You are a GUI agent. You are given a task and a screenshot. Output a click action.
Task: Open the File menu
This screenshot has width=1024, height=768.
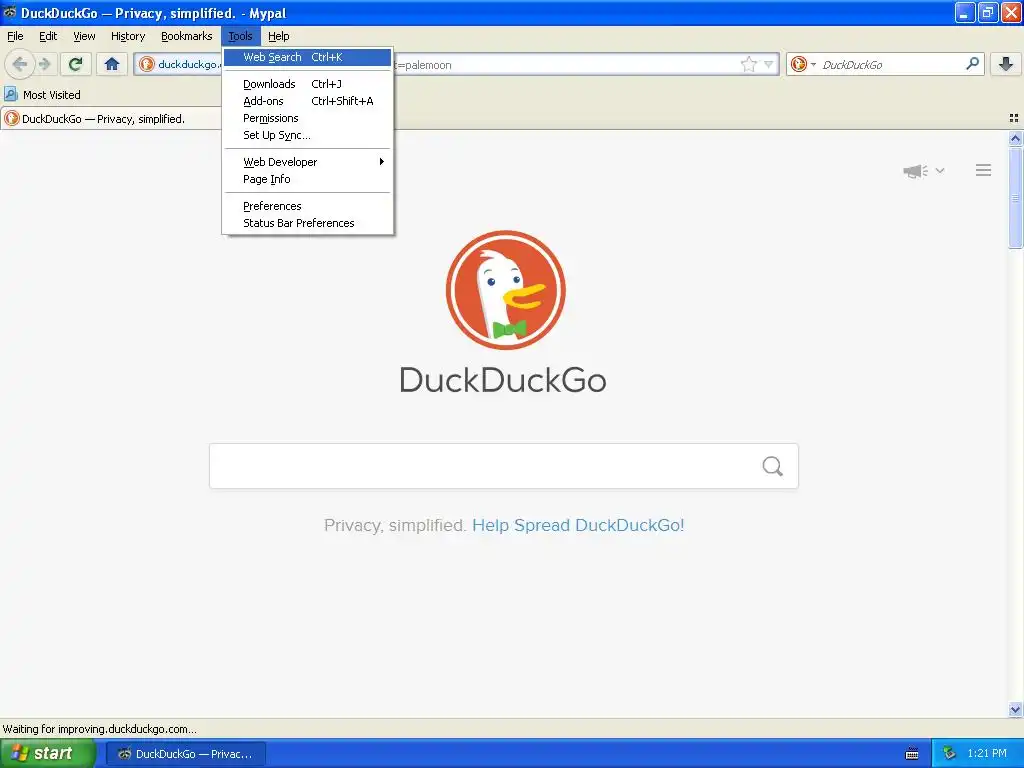[15, 36]
